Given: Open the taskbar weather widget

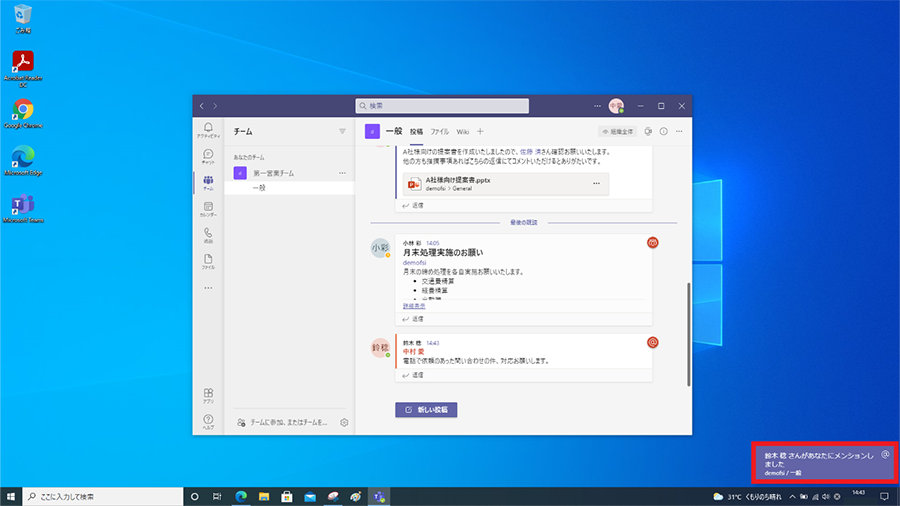Looking at the screenshot, I should tap(747, 497).
